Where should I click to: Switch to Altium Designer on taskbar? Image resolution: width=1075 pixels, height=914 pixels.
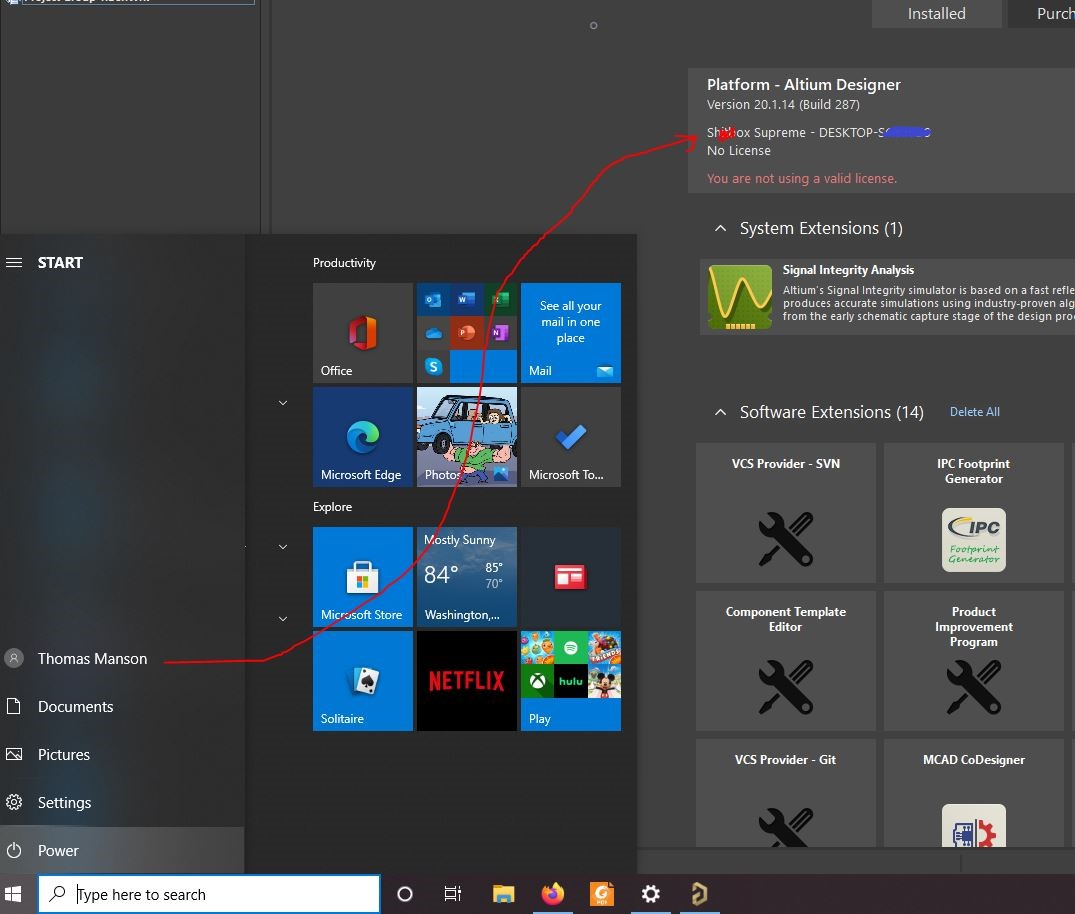699,894
